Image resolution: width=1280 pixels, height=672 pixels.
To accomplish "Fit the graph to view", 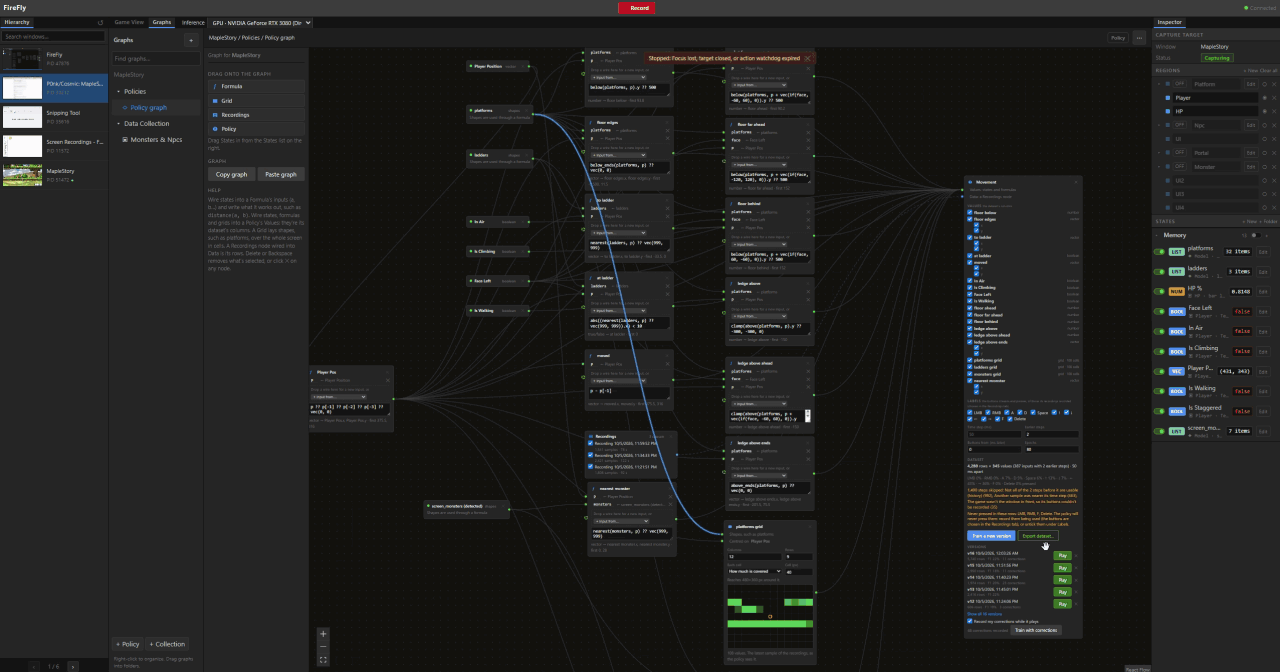I will 323,660.
